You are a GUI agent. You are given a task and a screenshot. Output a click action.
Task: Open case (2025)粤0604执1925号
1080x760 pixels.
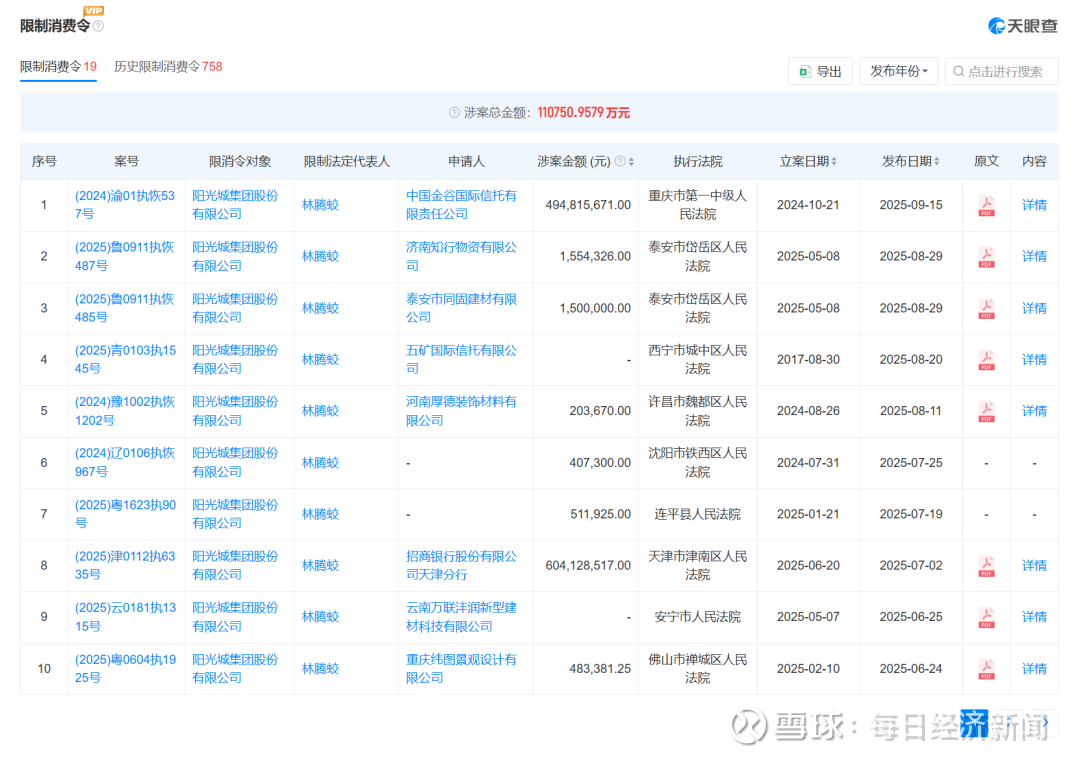click(x=125, y=669)
